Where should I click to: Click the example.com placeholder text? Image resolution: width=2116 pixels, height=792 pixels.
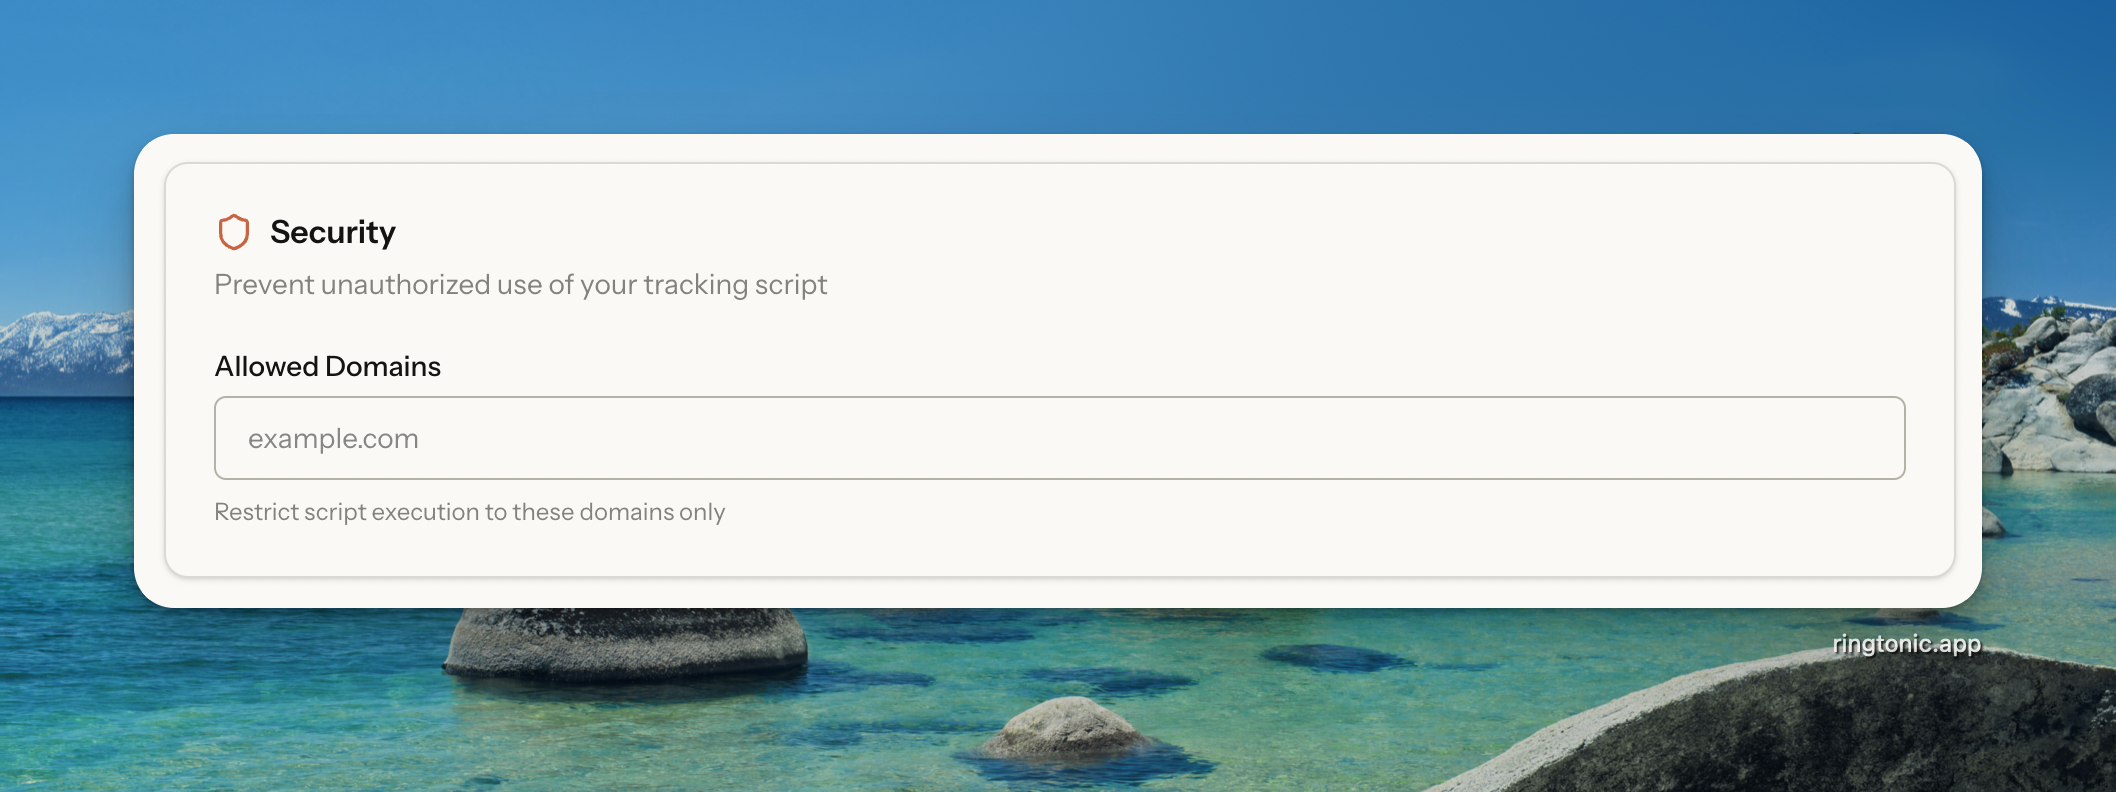[333, 439]
